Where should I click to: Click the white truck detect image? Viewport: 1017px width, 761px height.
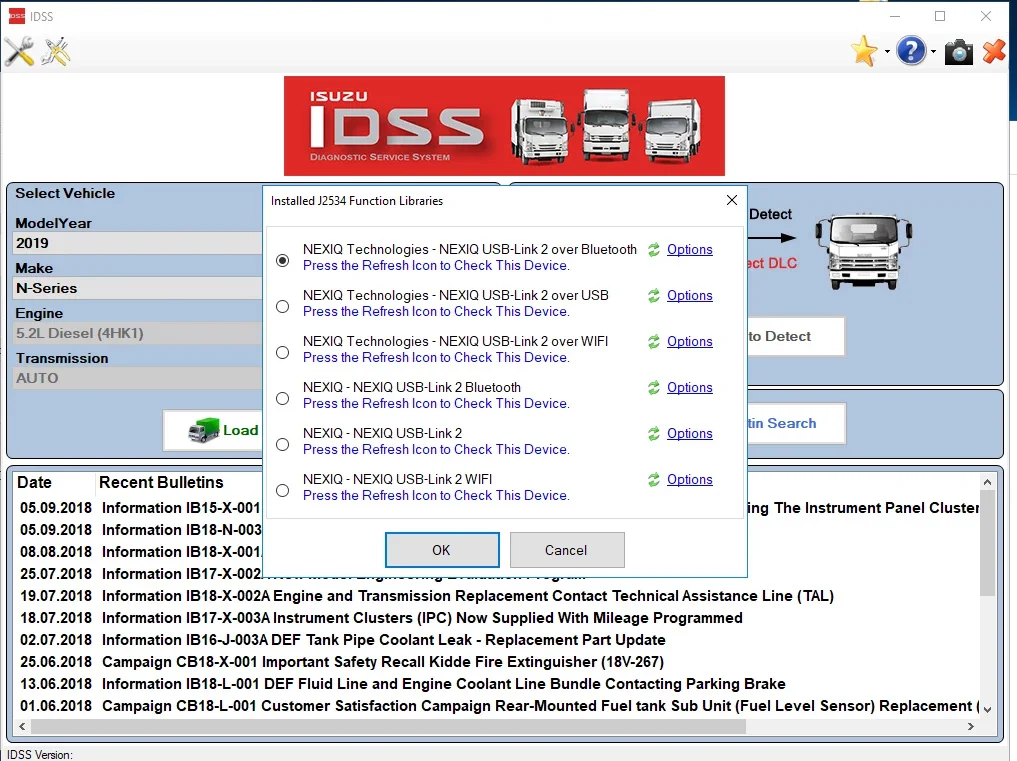863,252
